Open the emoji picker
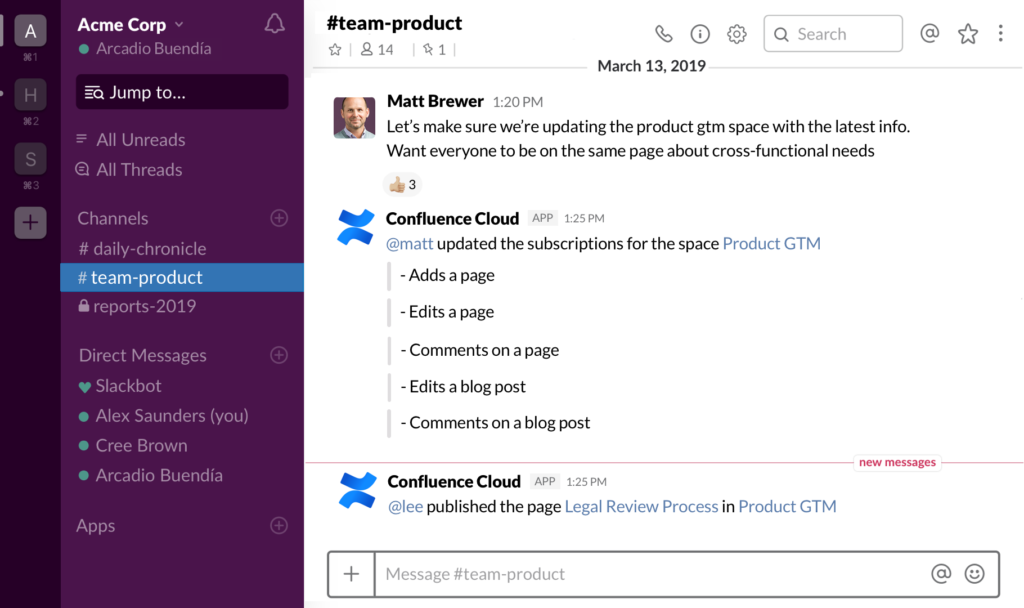 974,573
